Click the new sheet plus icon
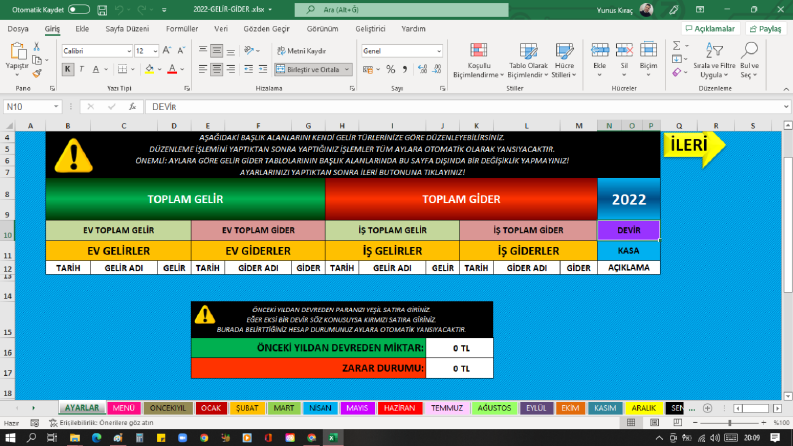This screenshot has height=446, width=793. (708, 408)
